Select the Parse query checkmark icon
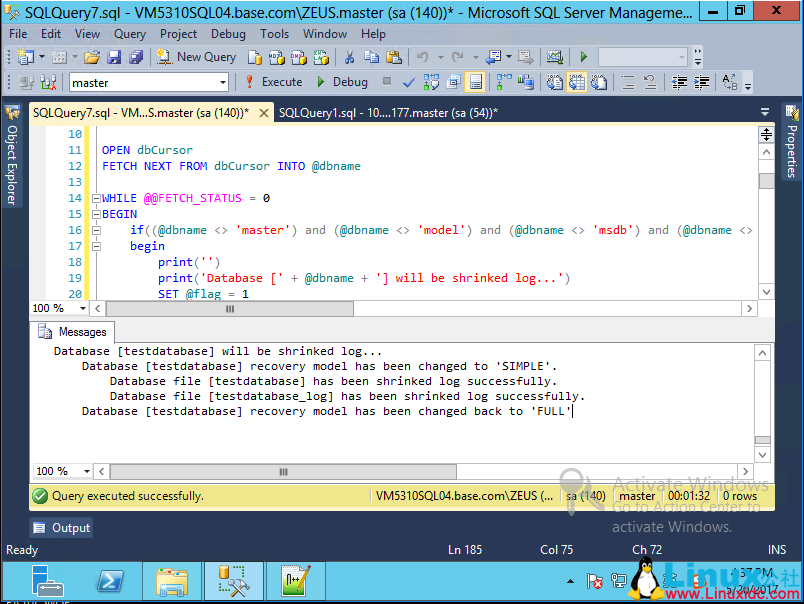Screen dimensions: 804x604 [409, 81]
